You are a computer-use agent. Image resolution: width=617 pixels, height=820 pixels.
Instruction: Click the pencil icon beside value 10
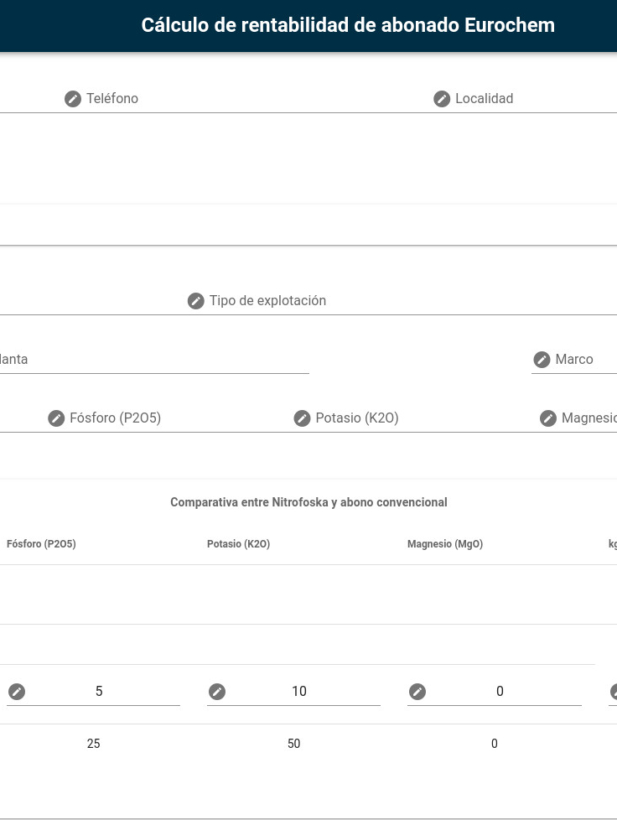217,691
